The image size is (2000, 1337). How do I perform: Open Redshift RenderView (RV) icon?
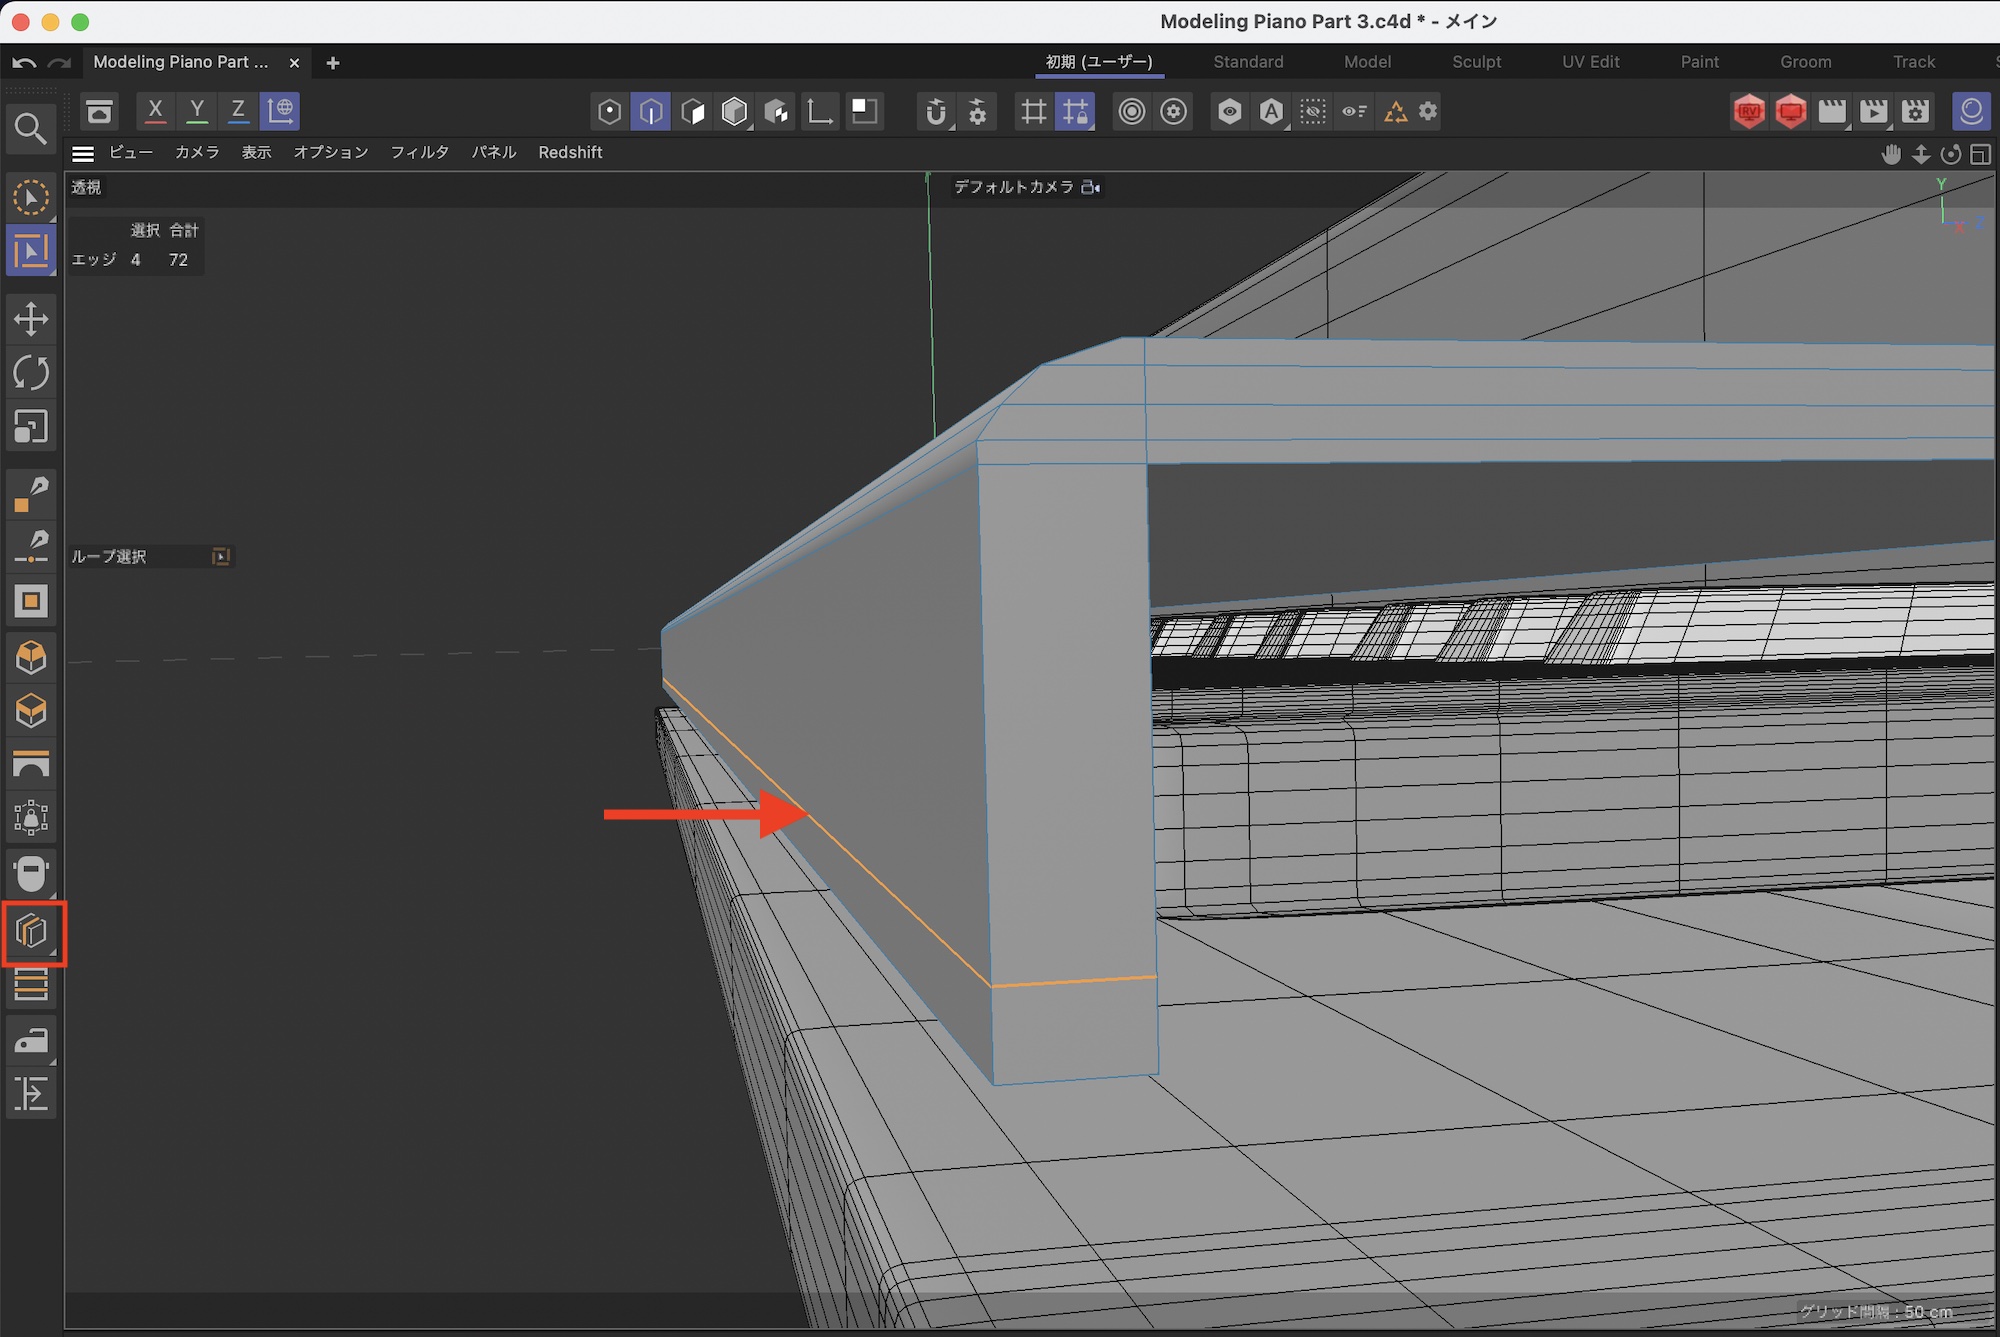[x=1748, y=111]
